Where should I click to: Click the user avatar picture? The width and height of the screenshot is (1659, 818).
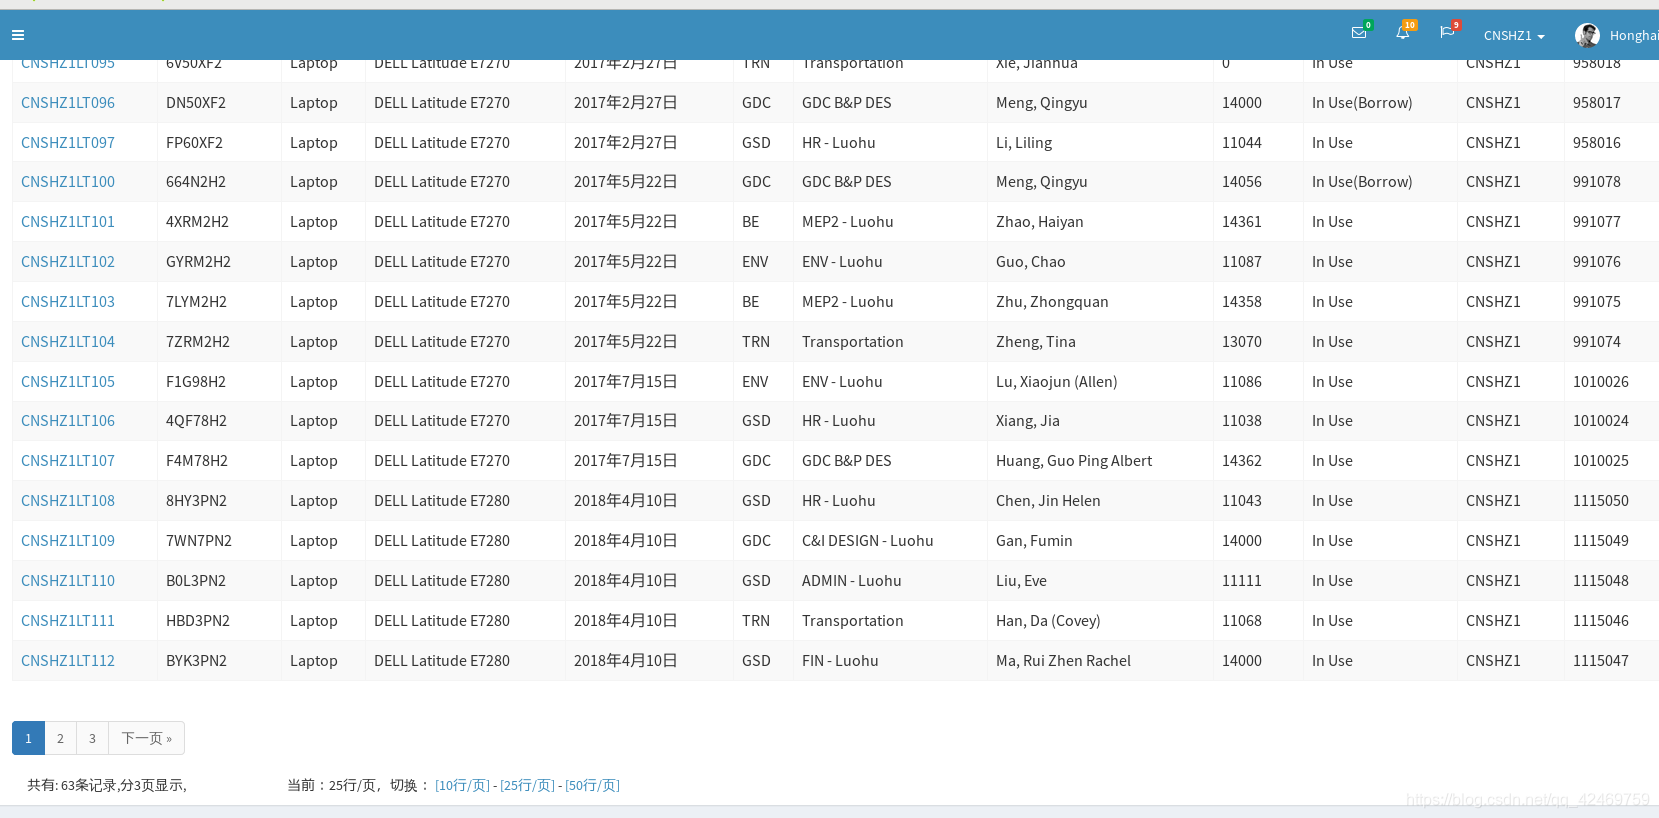tap(1587, 35)
